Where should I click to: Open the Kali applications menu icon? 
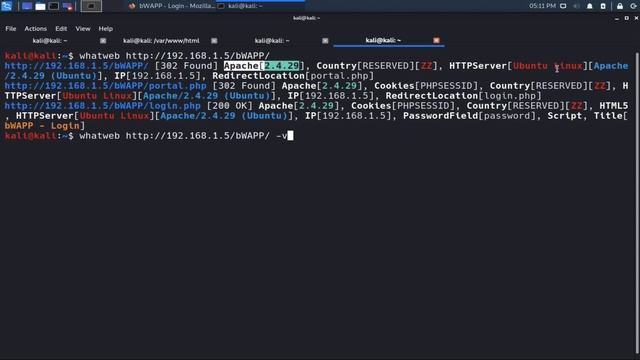tap(7, 6)
